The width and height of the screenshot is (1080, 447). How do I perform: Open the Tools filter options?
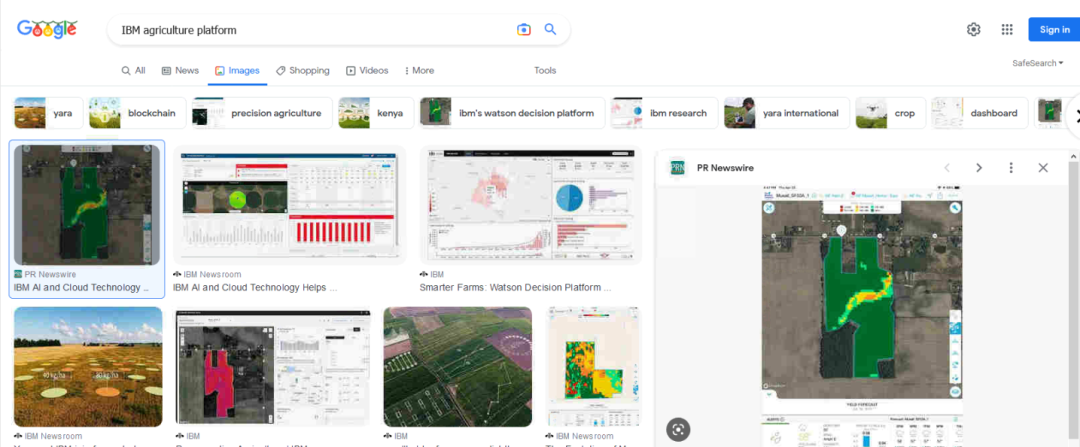coord(545,71)
